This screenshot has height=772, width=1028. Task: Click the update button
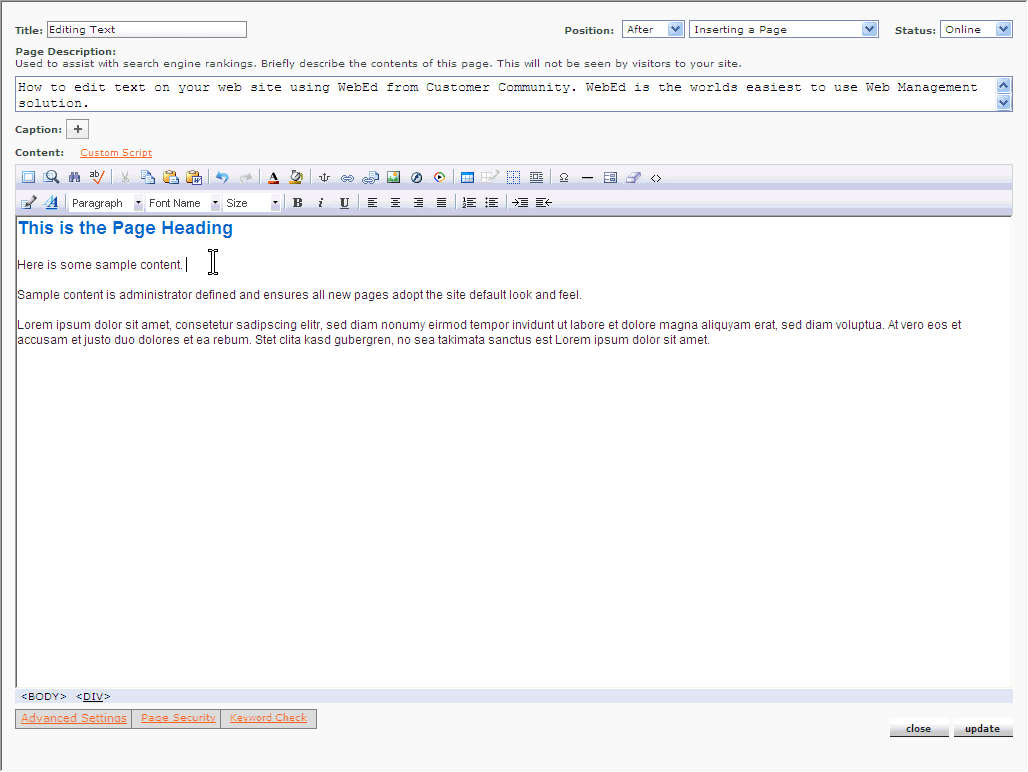982,729
